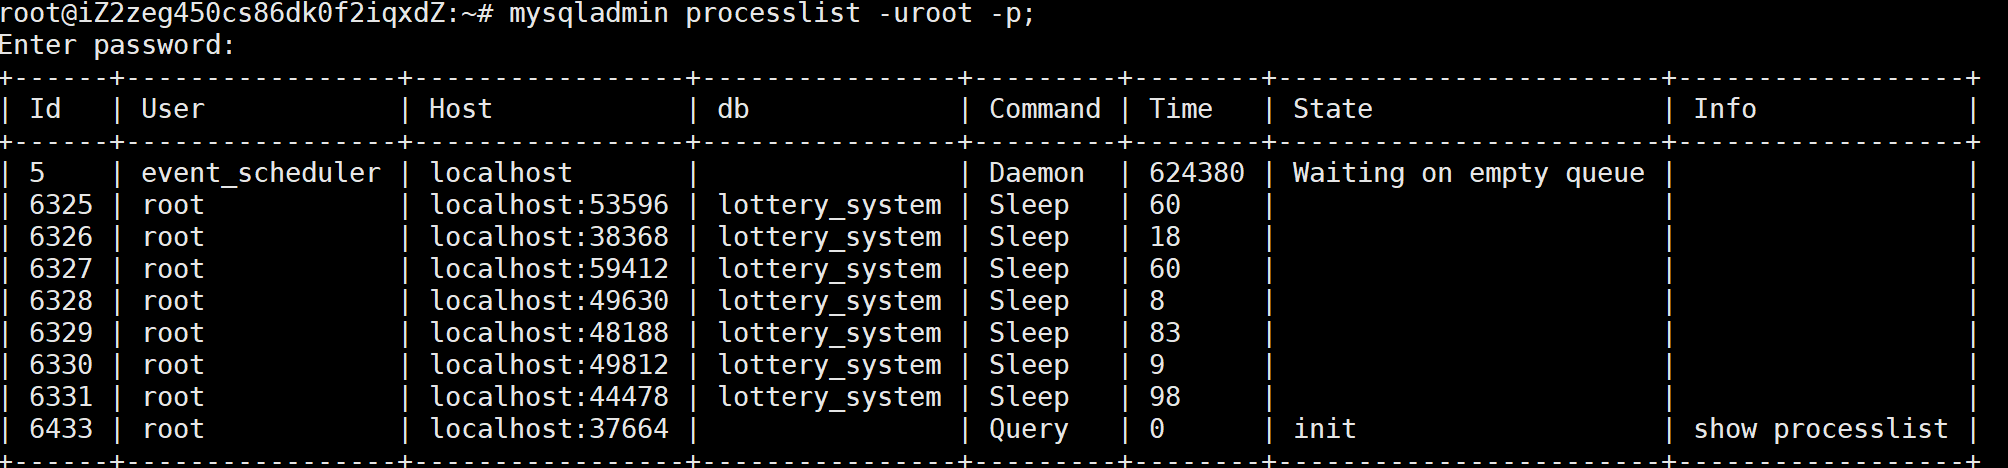
Task: Click the time value 8 in row 6328
Action: (1157, 301)
